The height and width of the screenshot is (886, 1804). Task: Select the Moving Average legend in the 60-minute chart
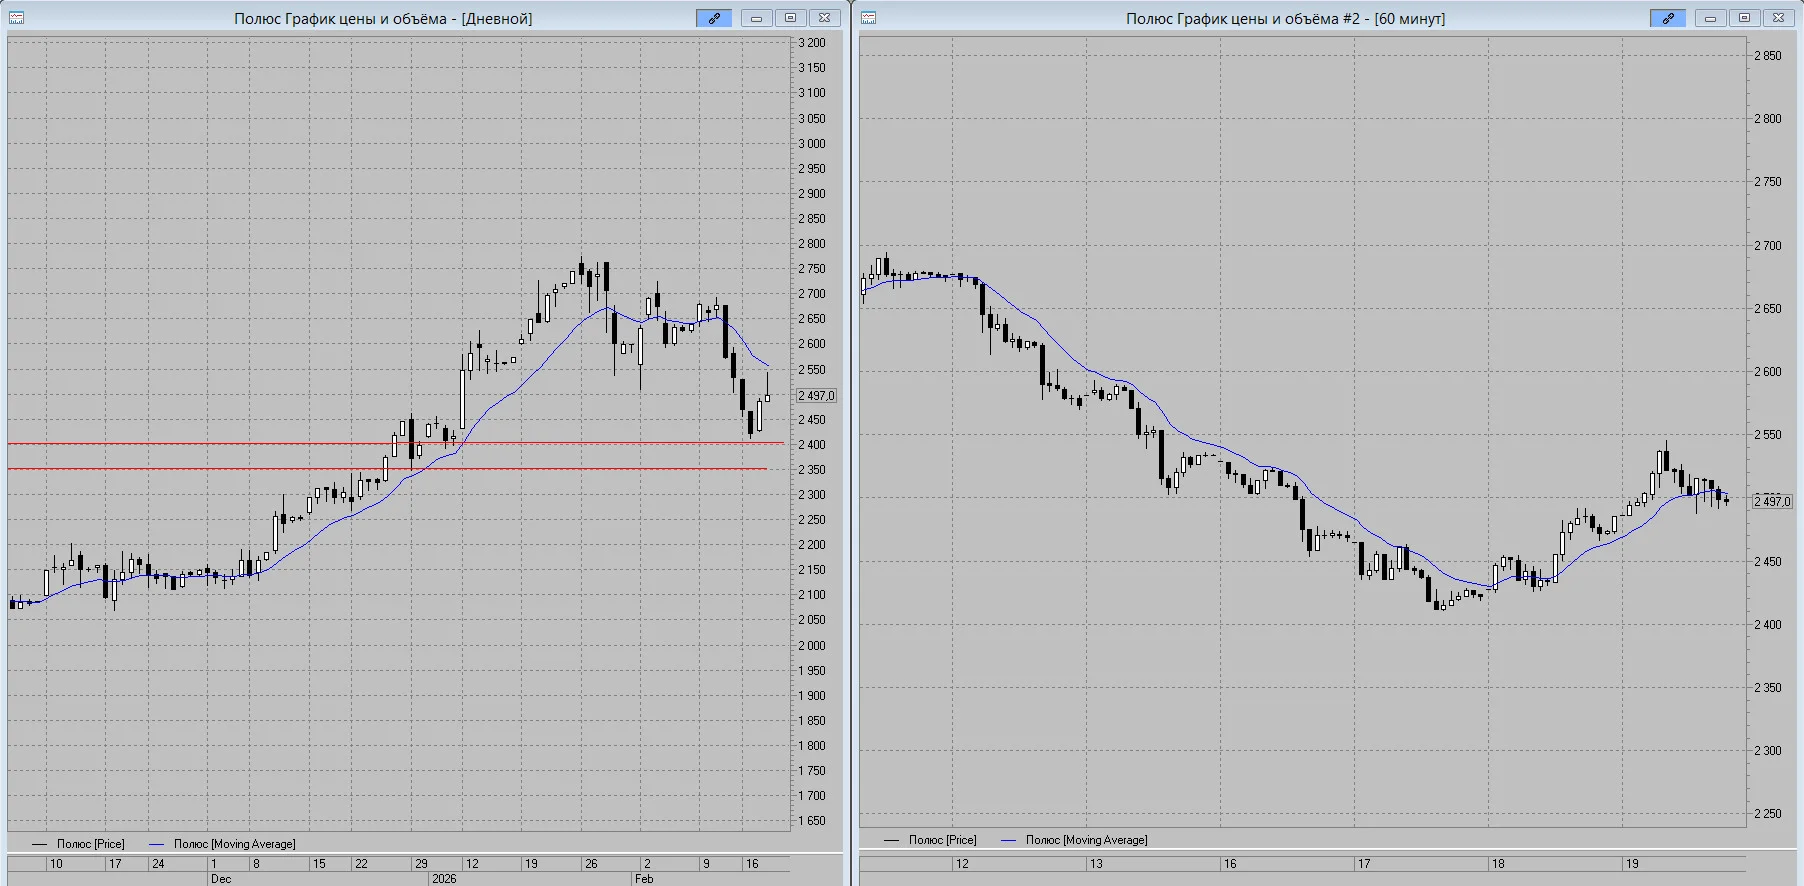coord(1074,840)
